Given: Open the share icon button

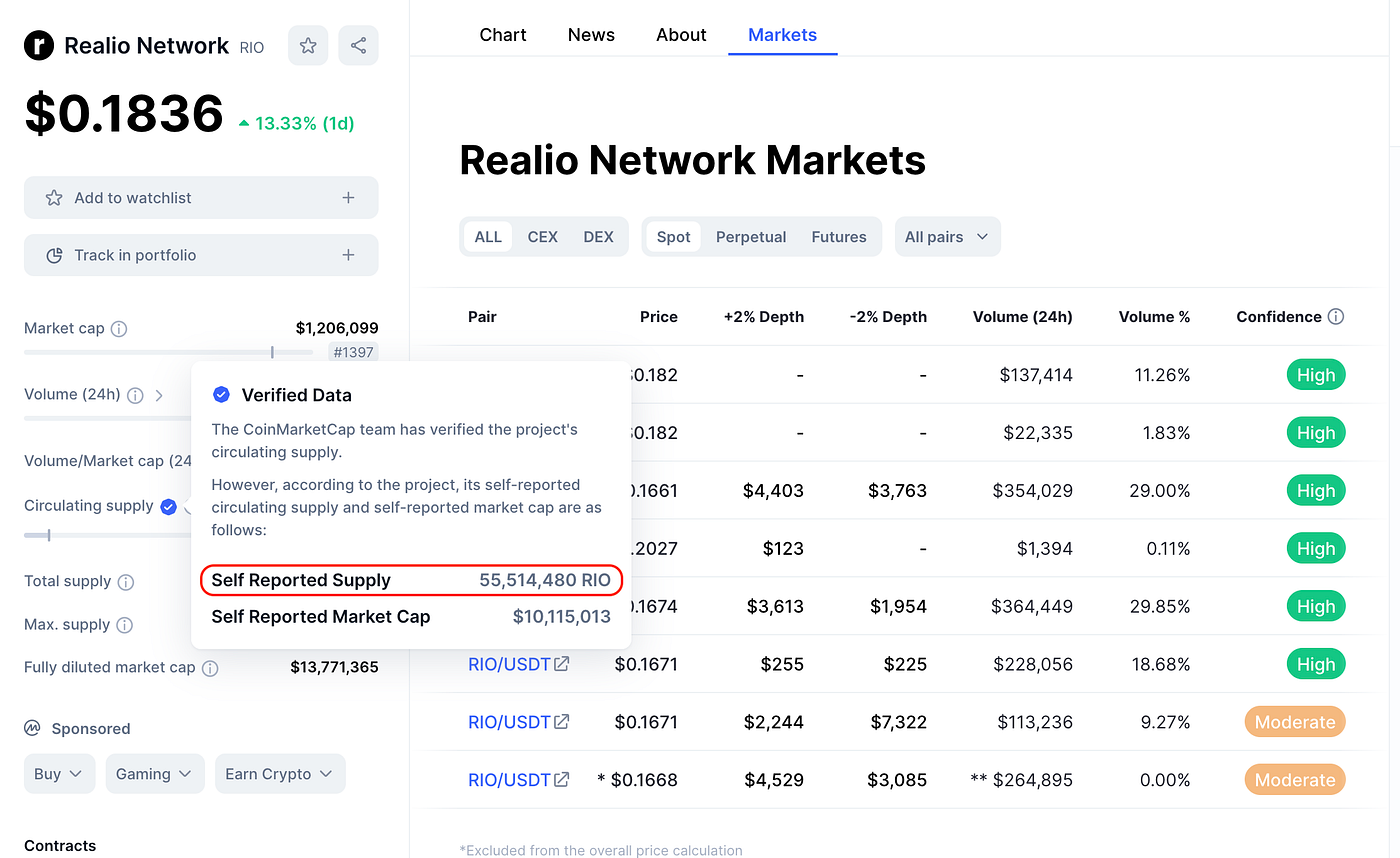Looking at the screenshot, I should (358, 46).
